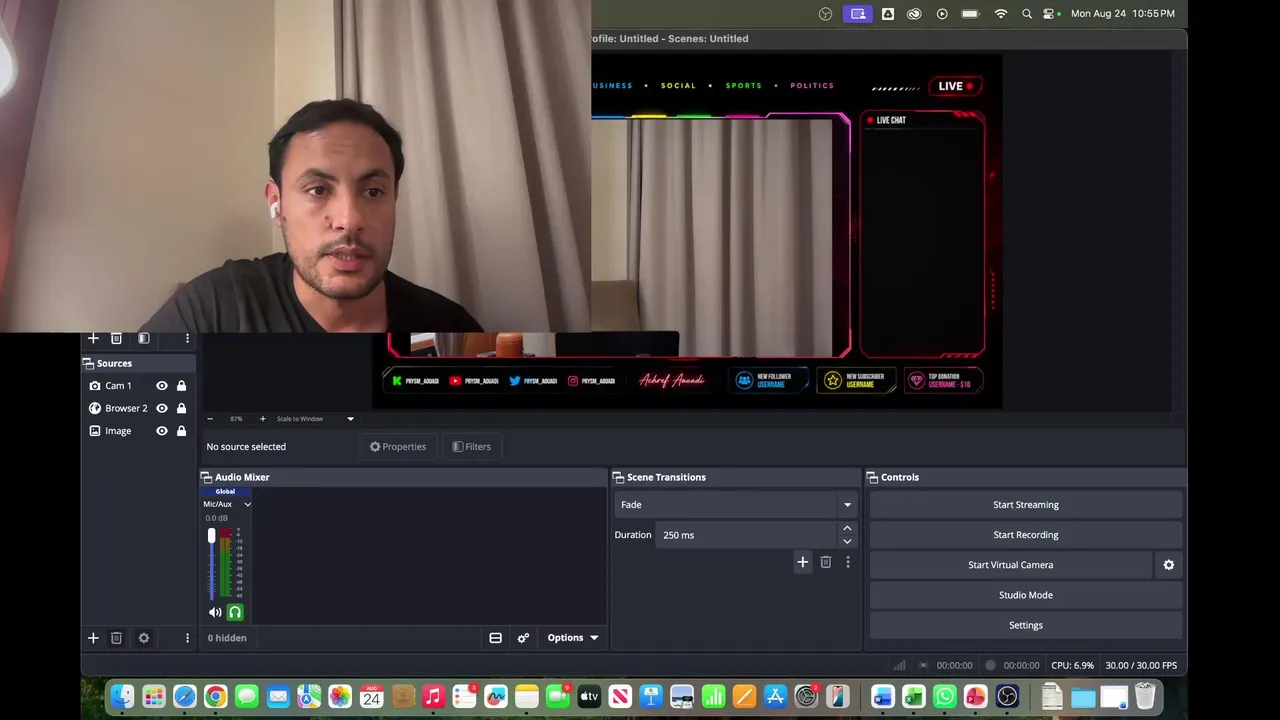Click the Global label in Audio Mixer
Image resolution: width=1280 pixels, height=720 pixels.
[x=225, y=492]
